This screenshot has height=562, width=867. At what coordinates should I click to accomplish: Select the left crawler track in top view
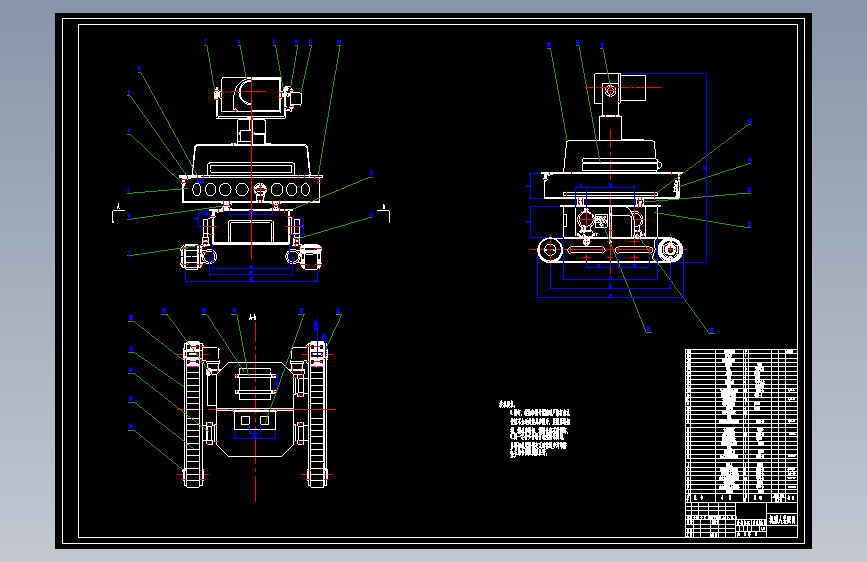pos(193,415)
